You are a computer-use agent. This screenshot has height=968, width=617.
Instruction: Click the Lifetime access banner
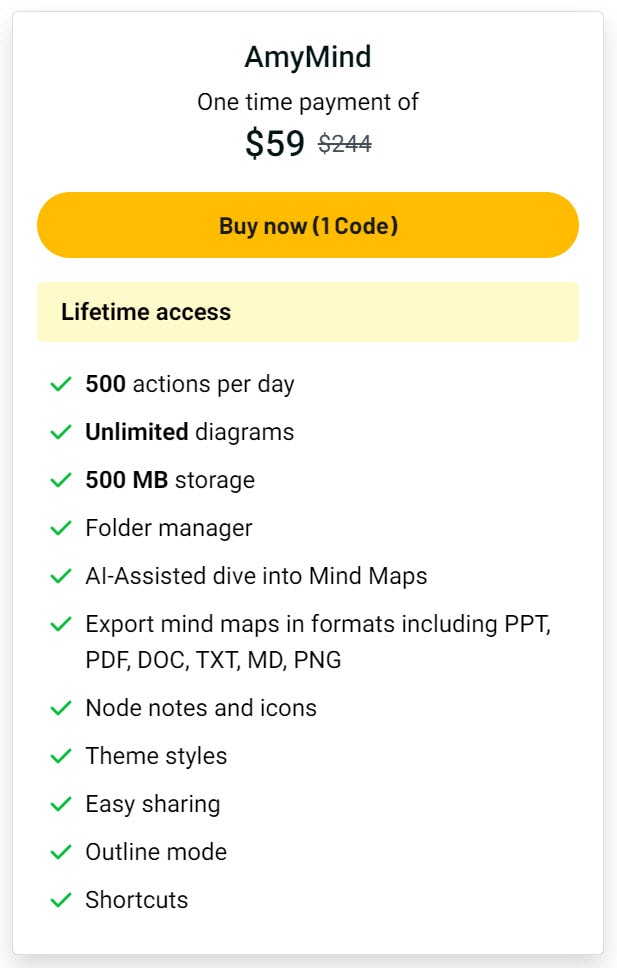click(308, 312)
